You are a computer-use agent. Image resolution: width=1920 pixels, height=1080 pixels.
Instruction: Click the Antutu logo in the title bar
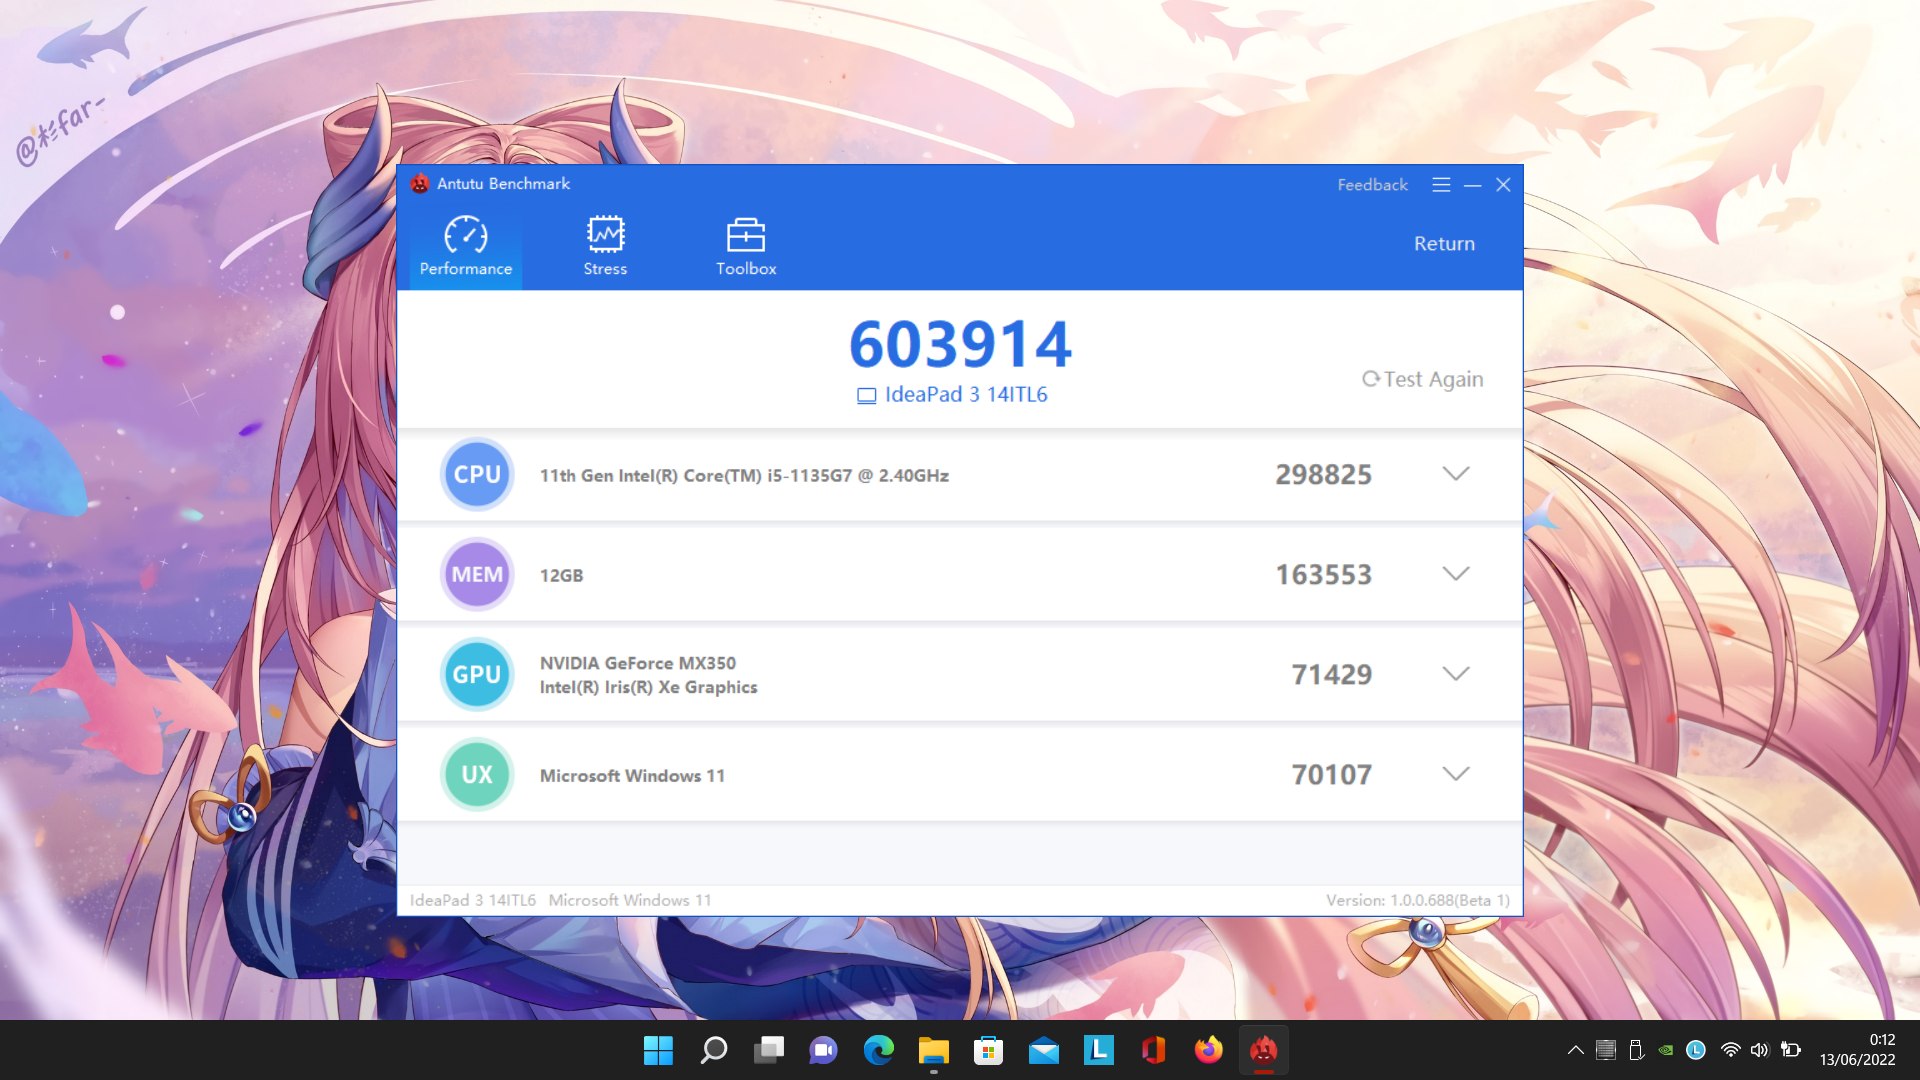pyautogui.click(x=420, y=184)
